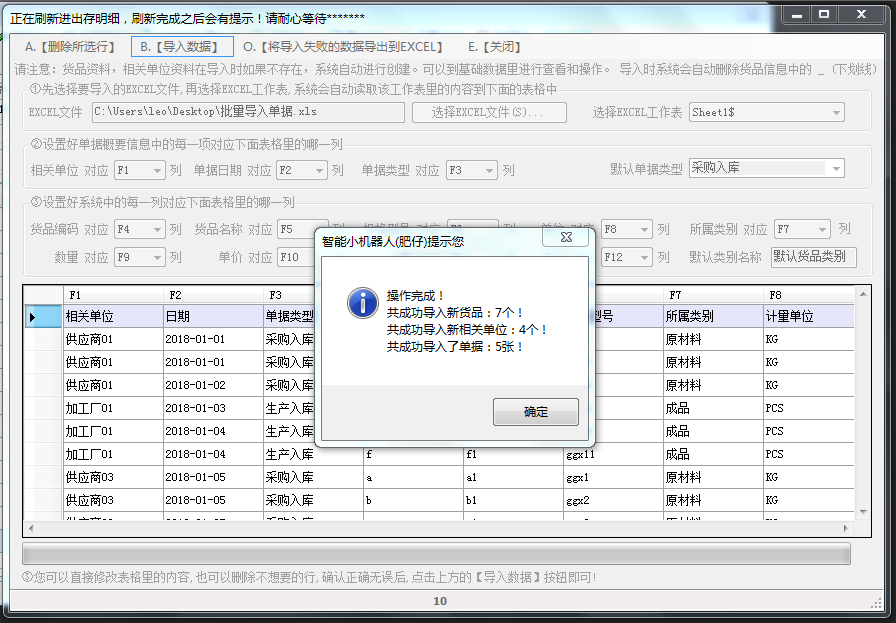This screenshot has width=896, height=623.
Task: Click the blue information icon in dialog
Action: pos(361,303)
